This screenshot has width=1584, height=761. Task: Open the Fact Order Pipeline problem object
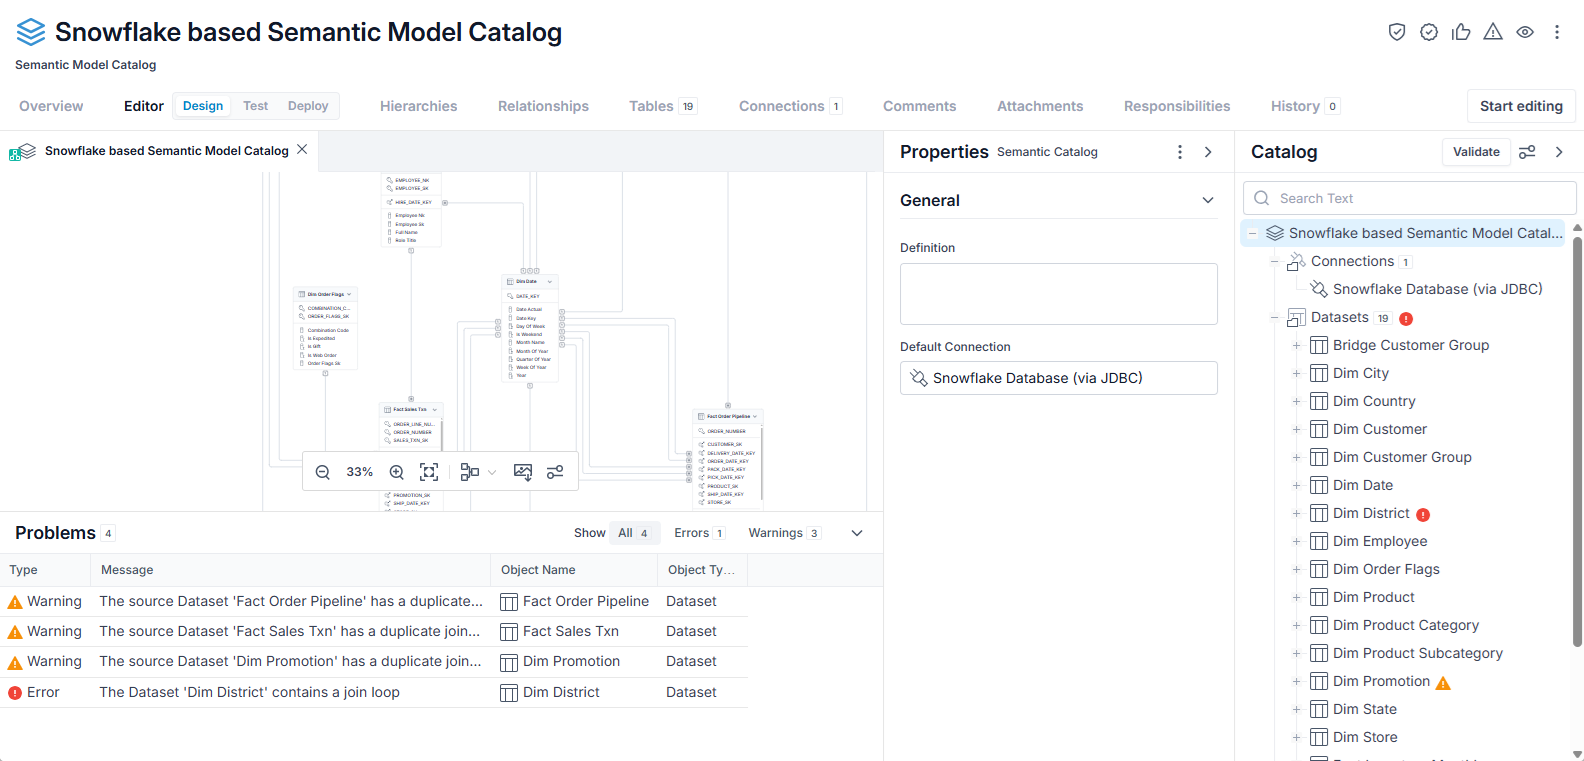click(x=585, y=601)
